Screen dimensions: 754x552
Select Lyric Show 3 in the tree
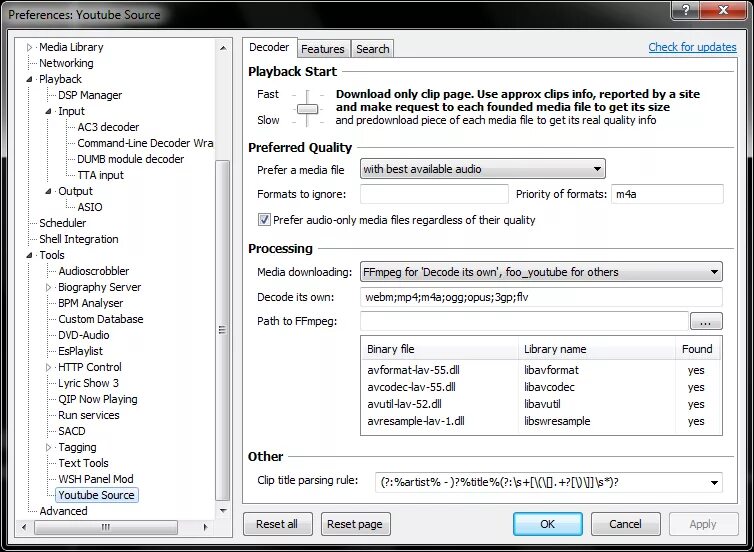[88, 383]
